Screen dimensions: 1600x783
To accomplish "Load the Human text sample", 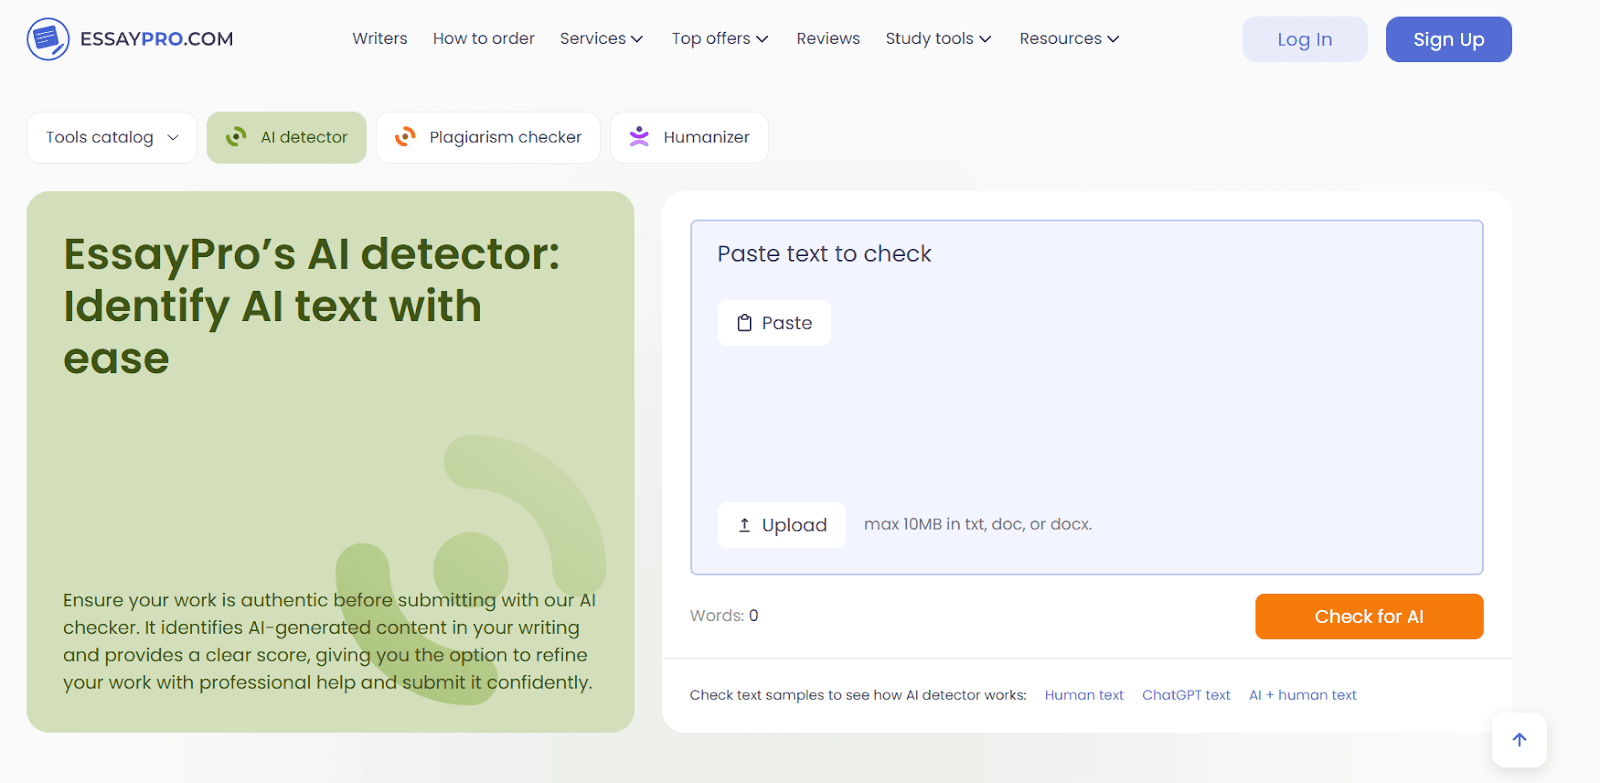I will pos(1084,695).
